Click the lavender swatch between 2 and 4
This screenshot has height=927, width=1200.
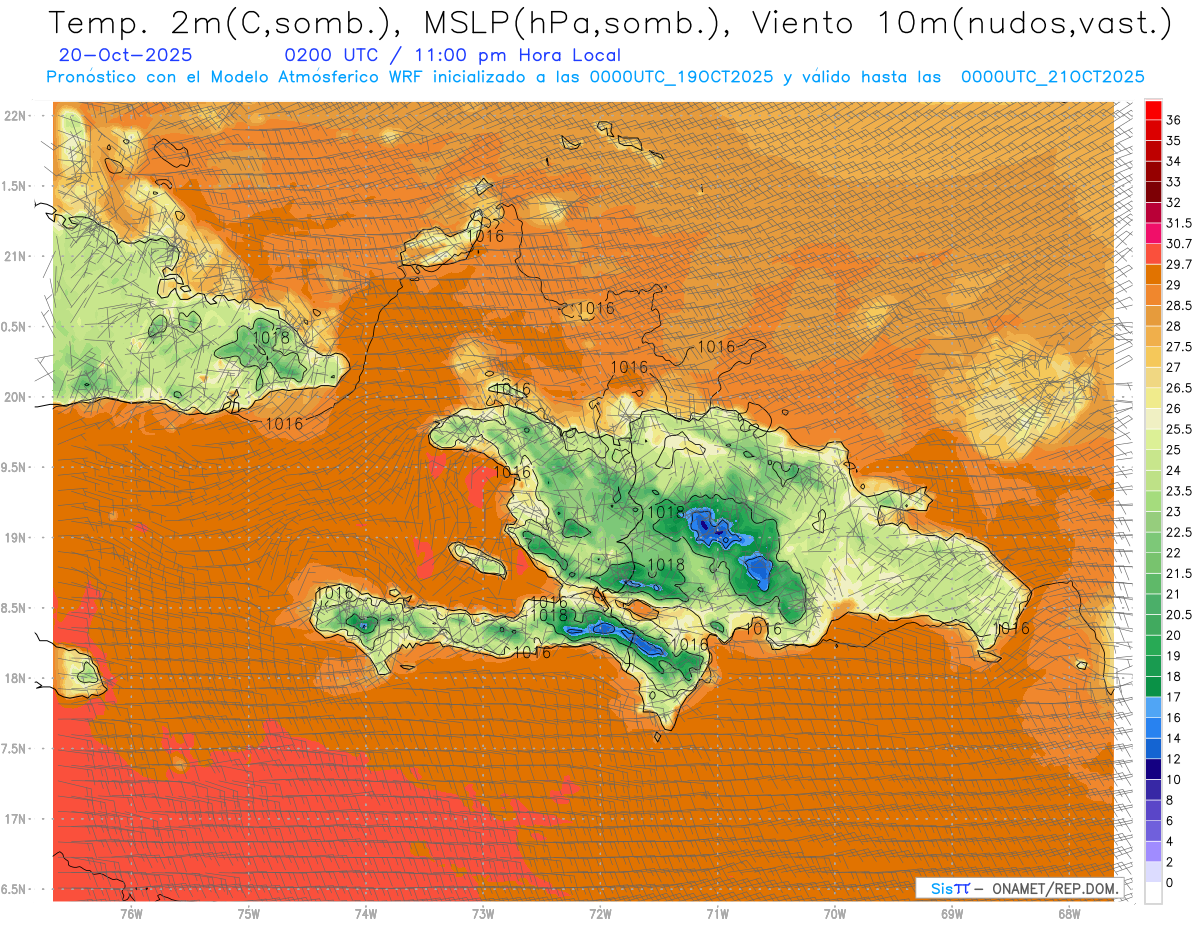click(1153, 853)
